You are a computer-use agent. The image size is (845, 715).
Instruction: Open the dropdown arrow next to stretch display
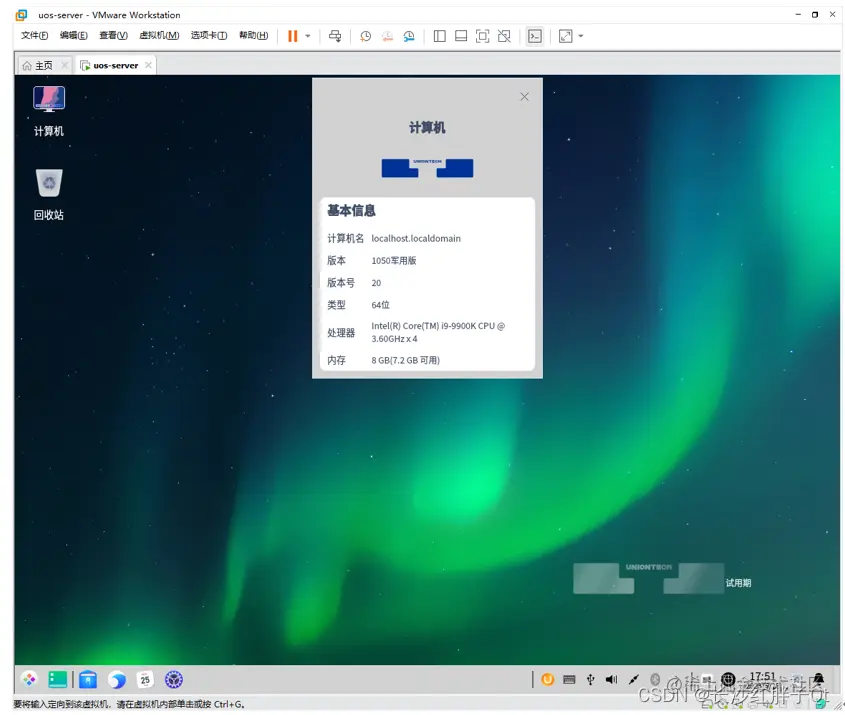click(581, 36)
